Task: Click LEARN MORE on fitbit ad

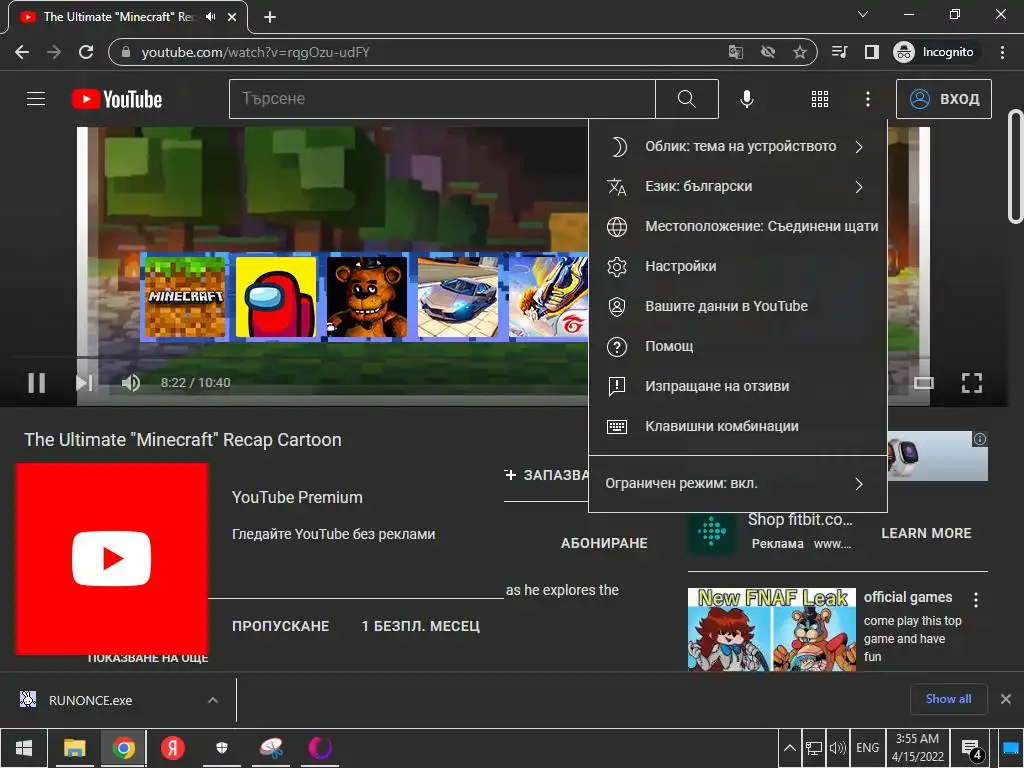Action: pyautogui.click(x=926, y=534)
